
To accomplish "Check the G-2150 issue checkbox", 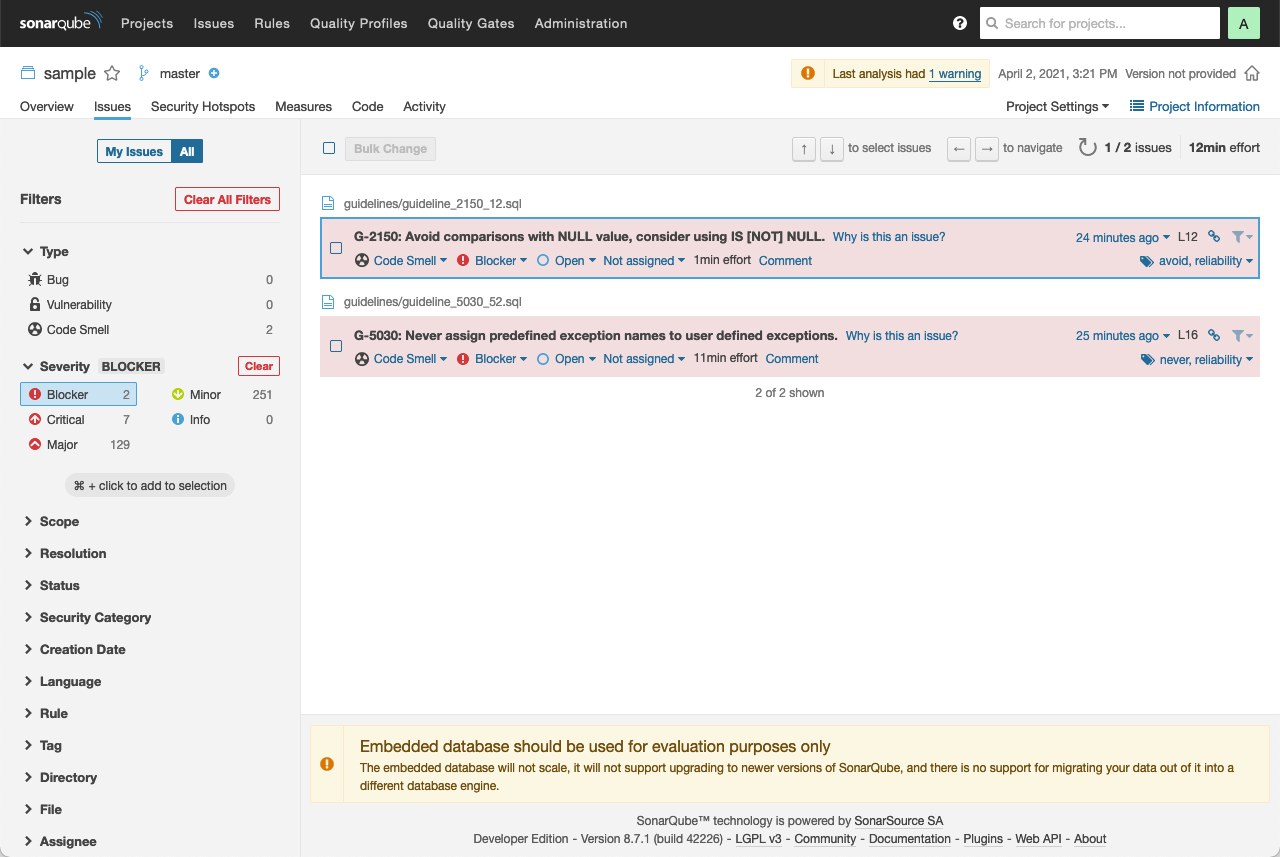I will [x=336, y=248].
